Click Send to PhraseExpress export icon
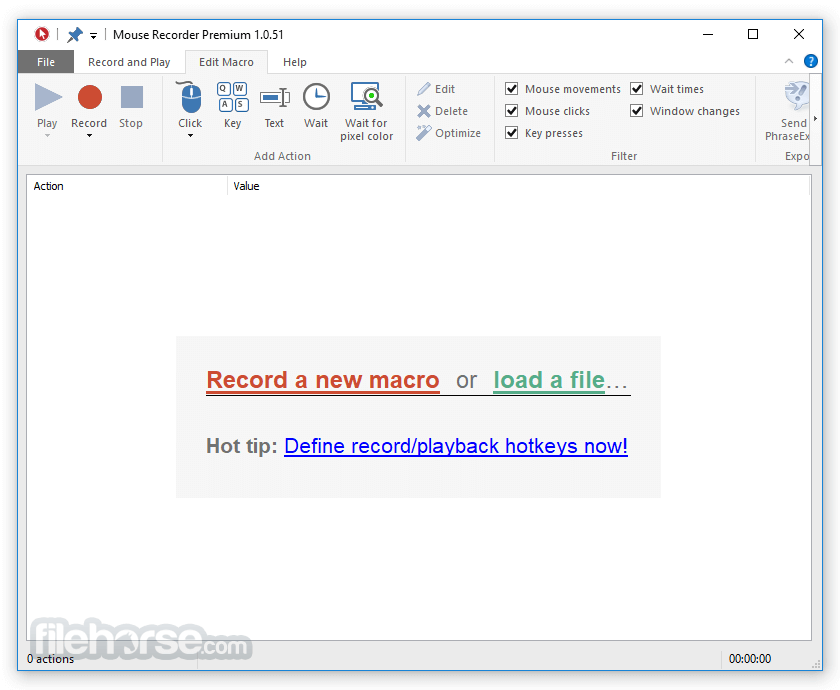The height and width of the screenshot is (690, 840). click(x=796, y=96)
